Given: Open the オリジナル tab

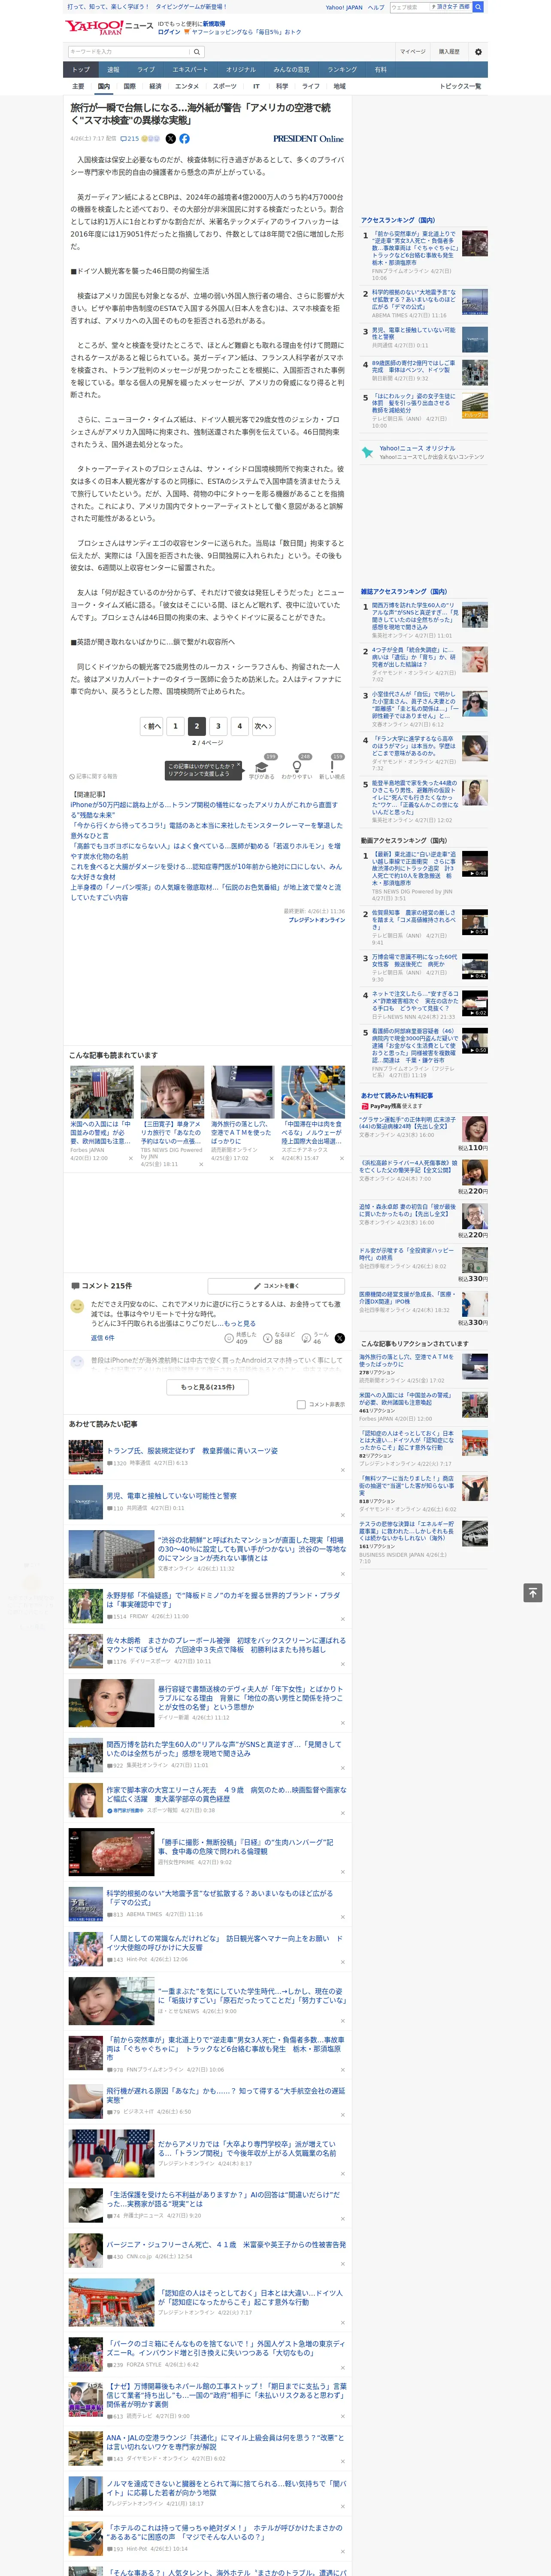Looking at the screenshot, I should 241,70.
